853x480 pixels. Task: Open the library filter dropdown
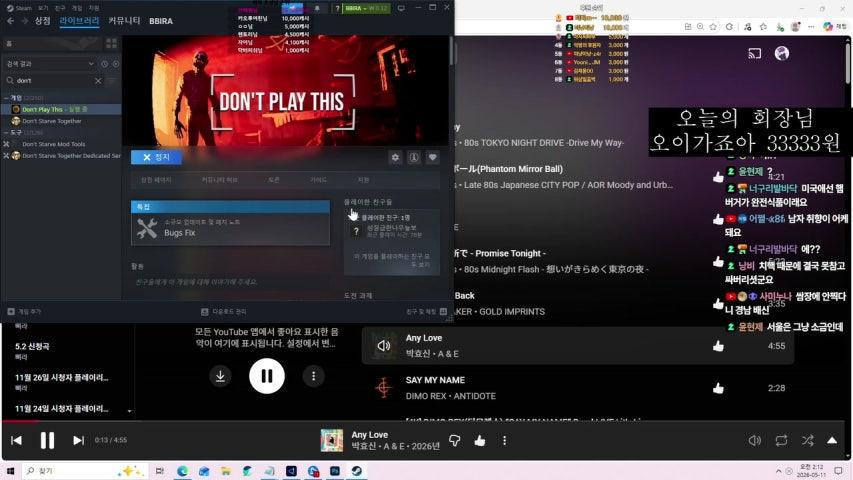click(x=49, y=64)
